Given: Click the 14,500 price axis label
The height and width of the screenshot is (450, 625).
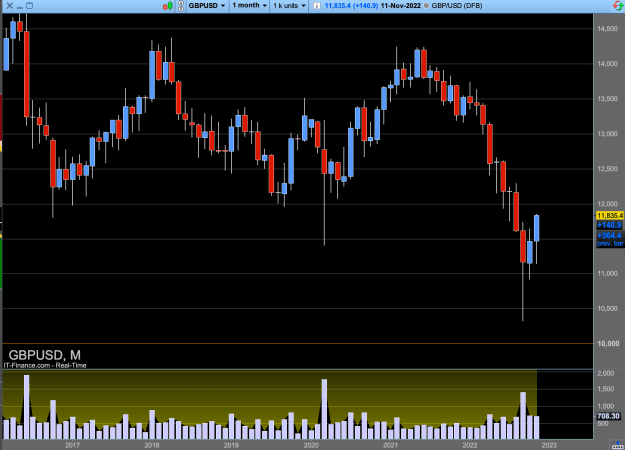Looking at the screenshot, I should [x=607, y=29].
